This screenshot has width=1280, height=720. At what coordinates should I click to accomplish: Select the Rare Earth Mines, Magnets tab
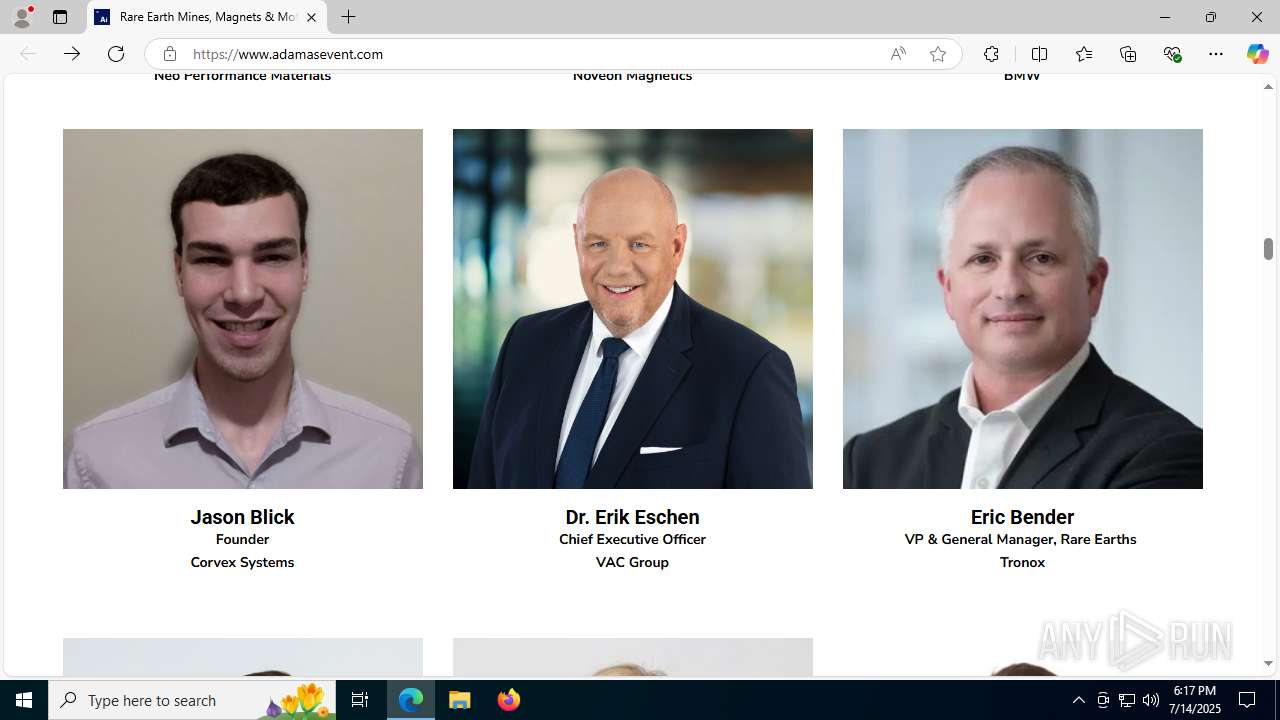coord(207,17)
